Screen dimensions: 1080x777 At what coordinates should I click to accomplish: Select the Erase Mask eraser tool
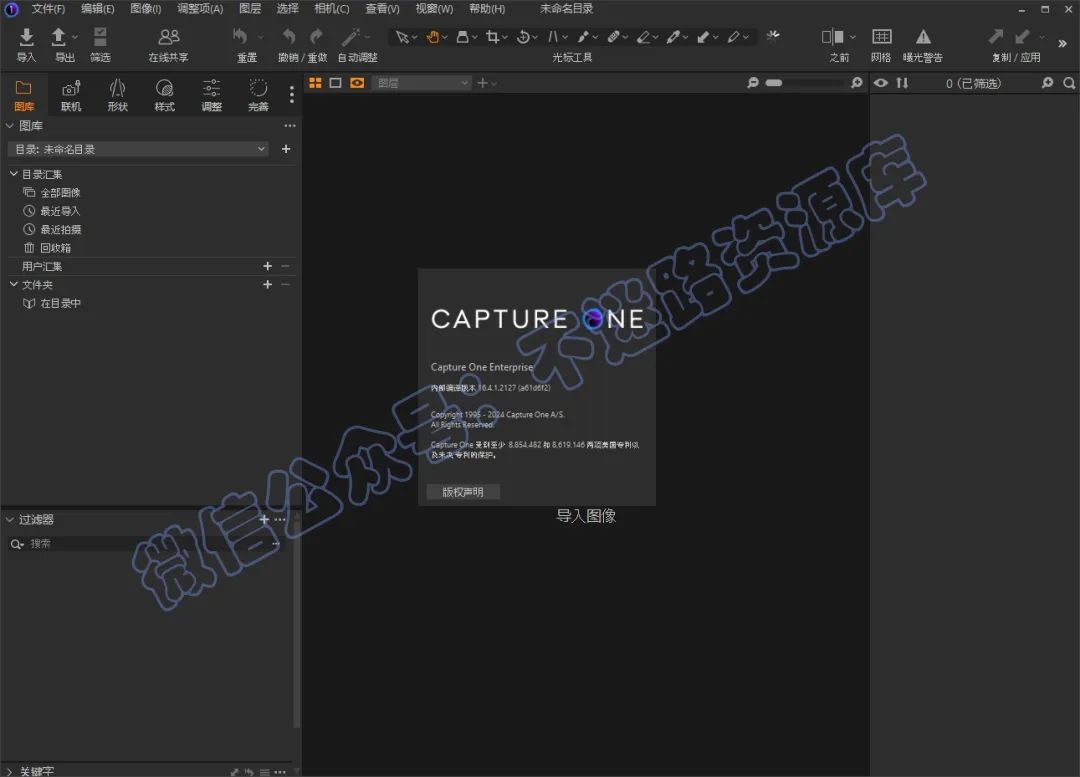tap(643, 37)
